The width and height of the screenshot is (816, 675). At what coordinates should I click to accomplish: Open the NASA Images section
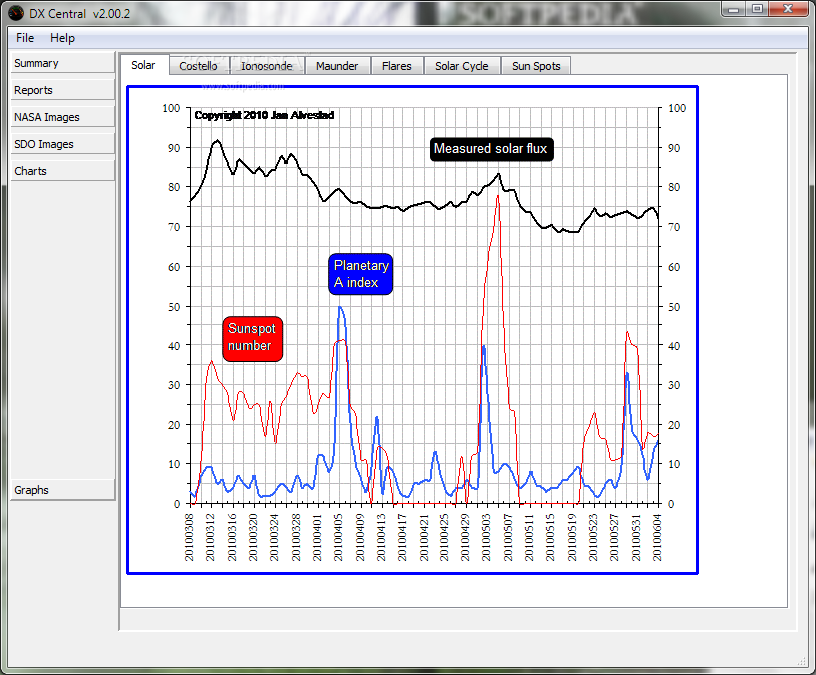[x=62, y=117]
